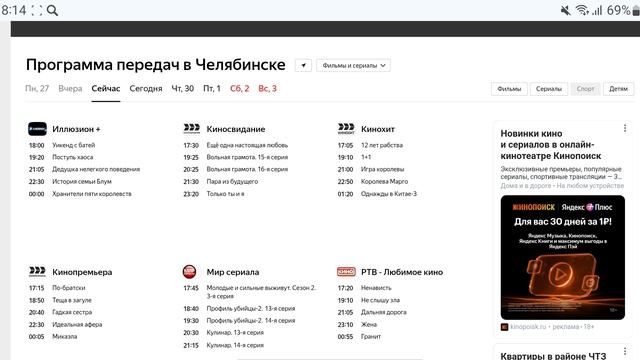The width and height of the screenshot is (640, 360).
Task: Open the Кинопремьера channel title link
Action: (82, 272)
